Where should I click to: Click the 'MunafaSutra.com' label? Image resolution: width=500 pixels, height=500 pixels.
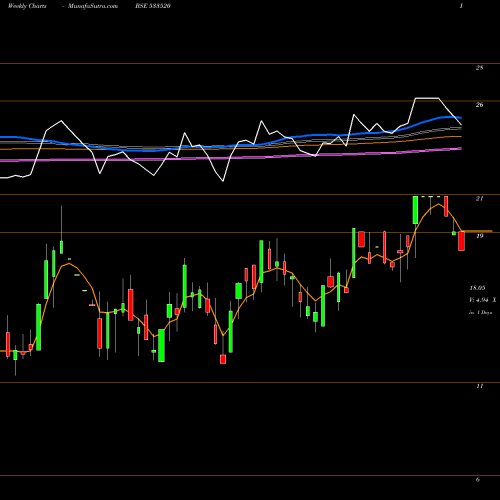[x=93, y=6]
